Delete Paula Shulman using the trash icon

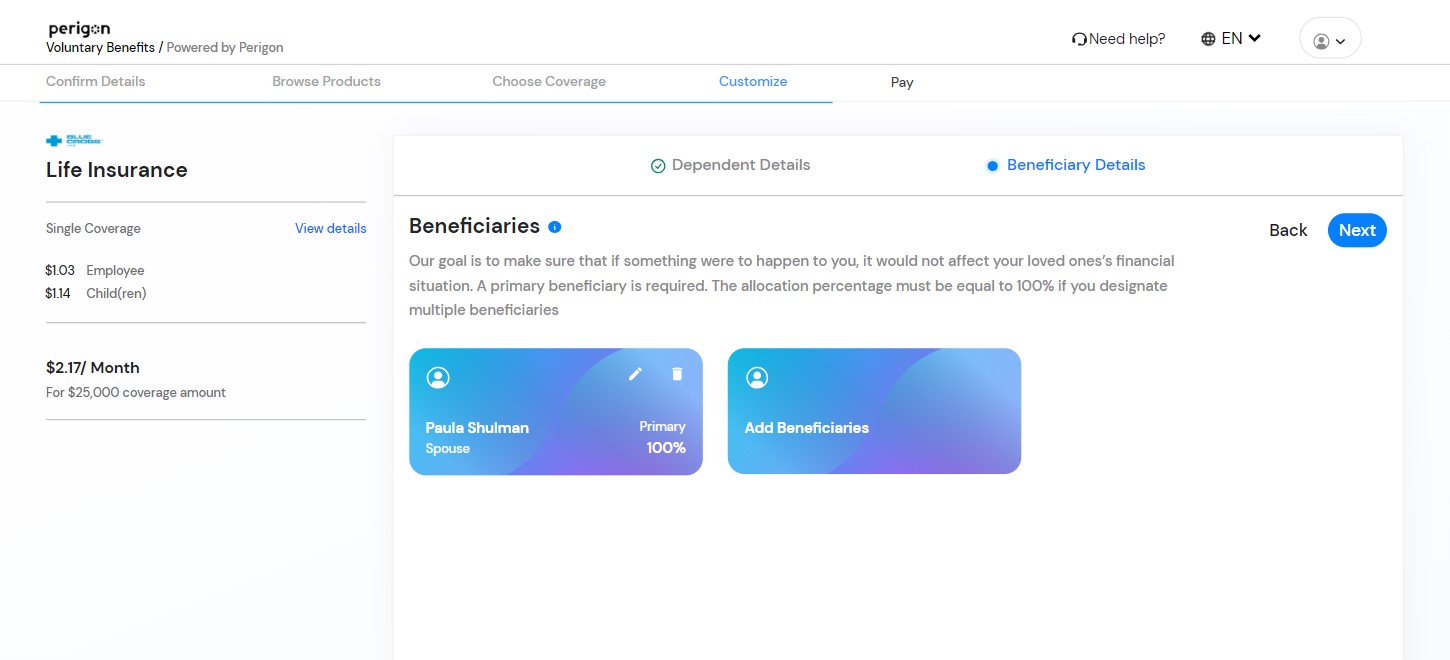[677, 374]
